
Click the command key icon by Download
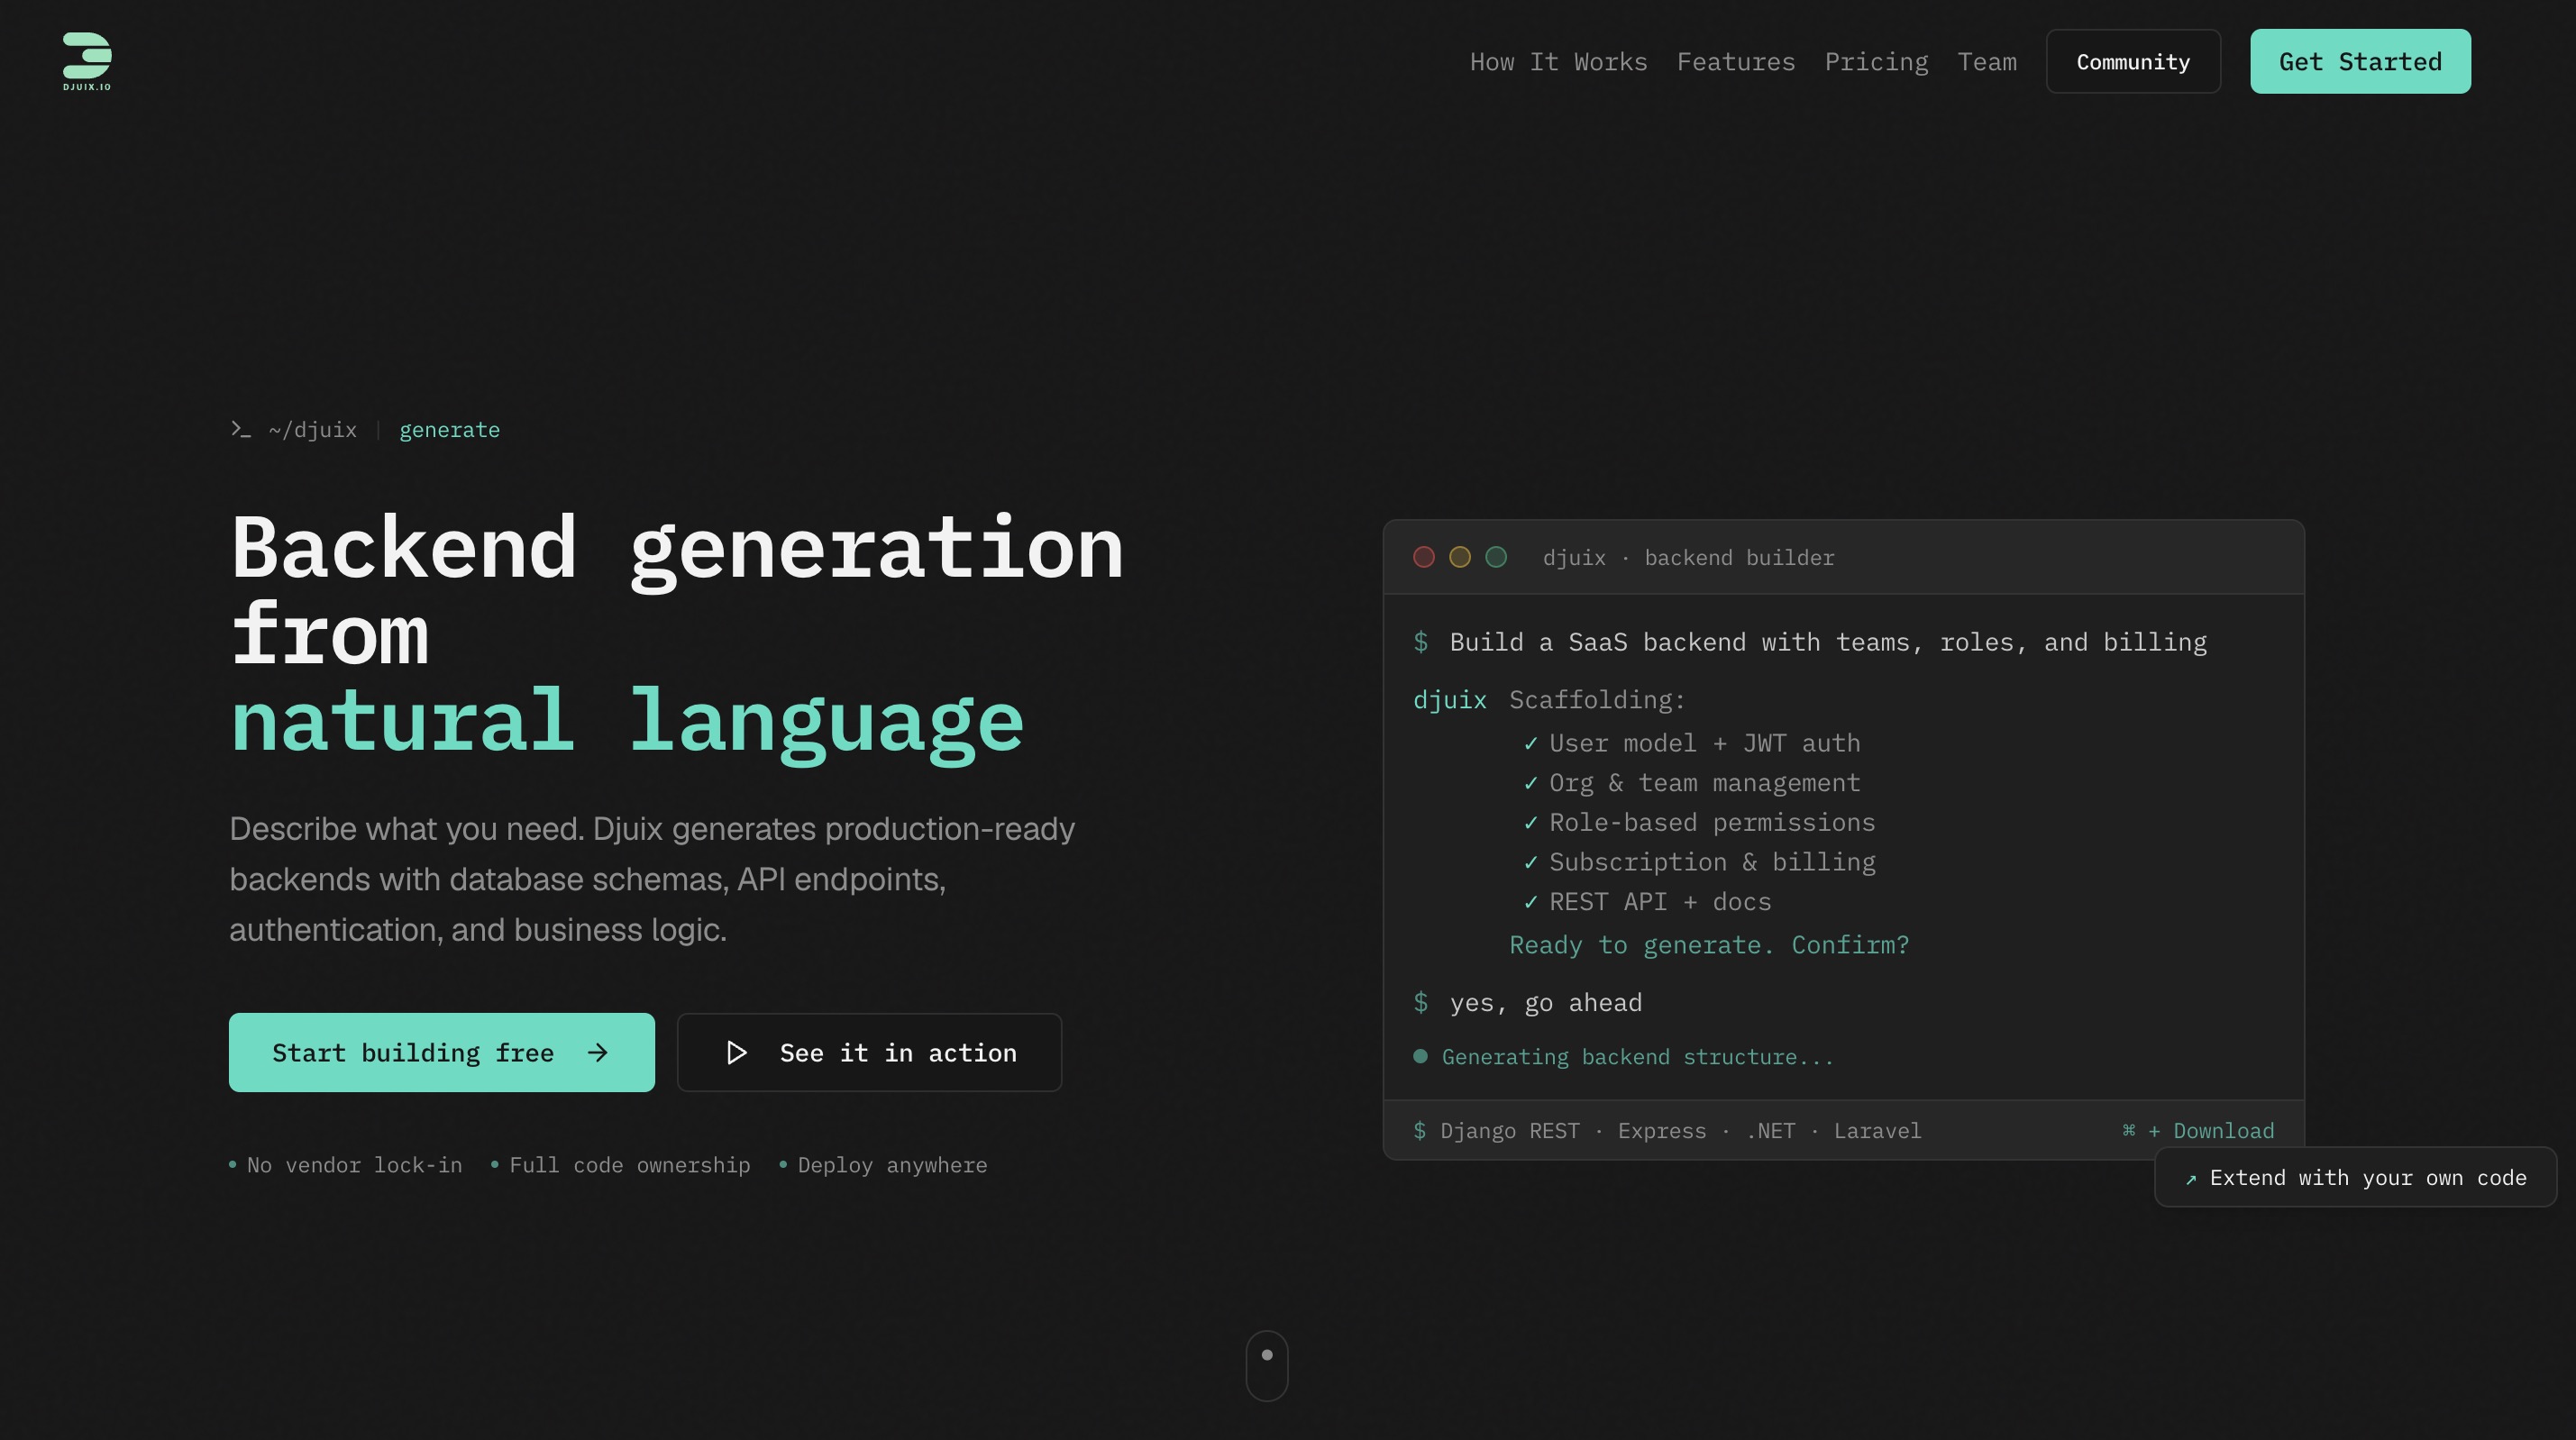(2129, 1130)
